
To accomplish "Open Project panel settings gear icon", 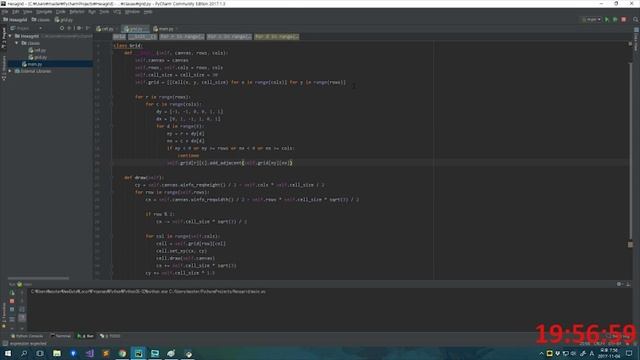I will [x=79, y=29].
